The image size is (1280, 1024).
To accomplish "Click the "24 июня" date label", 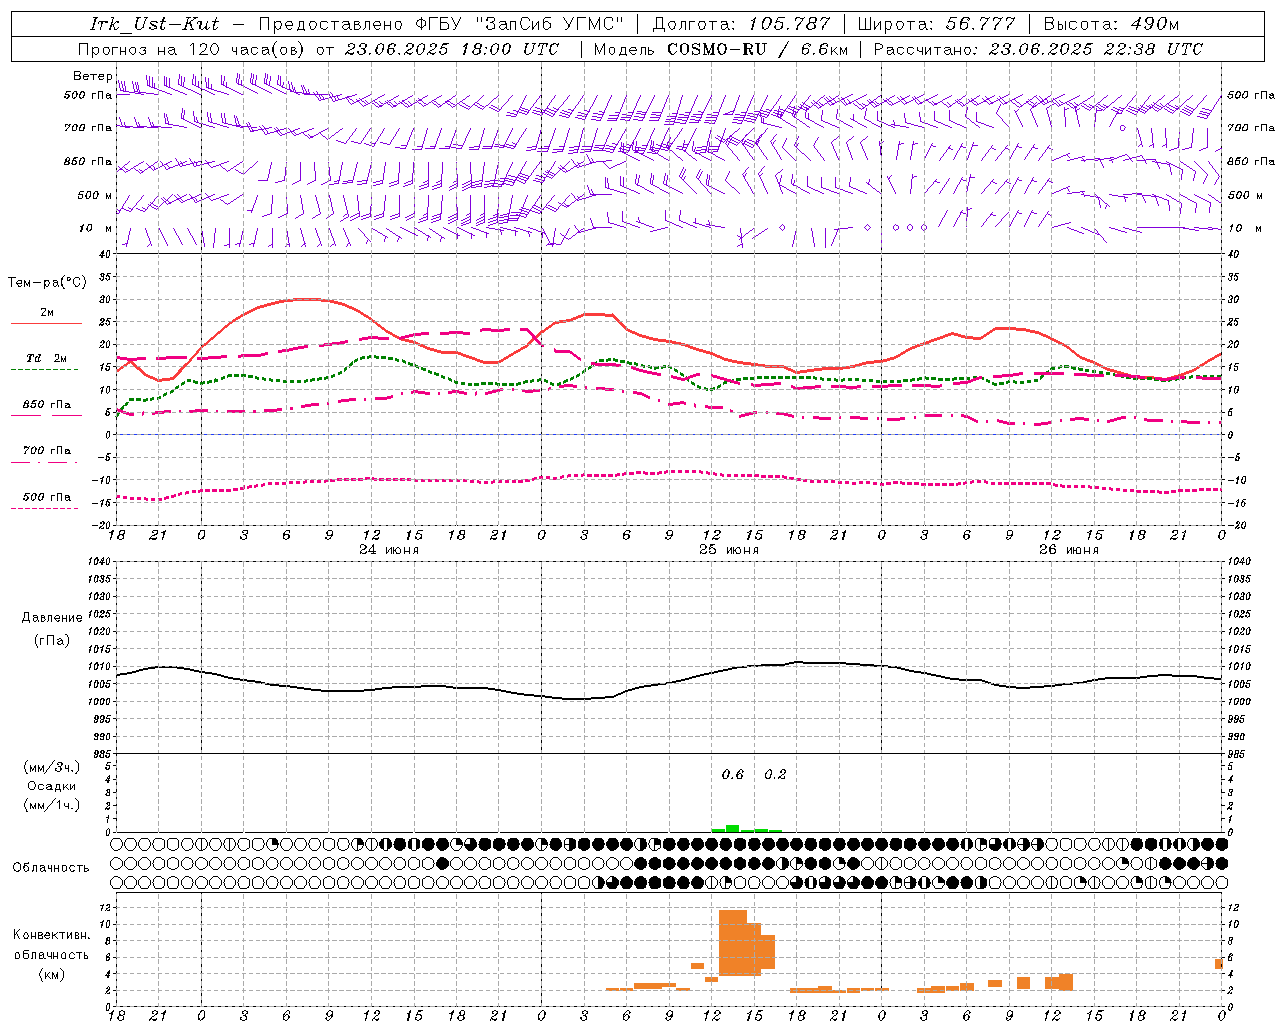I will (x=389, y=550).
